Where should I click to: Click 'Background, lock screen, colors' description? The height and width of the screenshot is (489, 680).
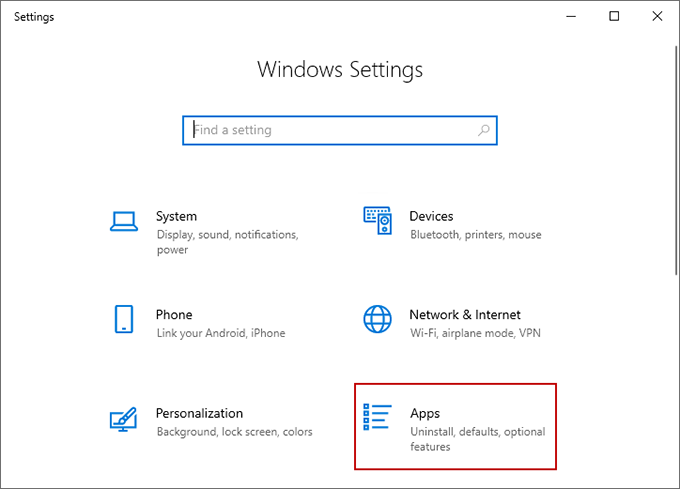coord(235,432)
